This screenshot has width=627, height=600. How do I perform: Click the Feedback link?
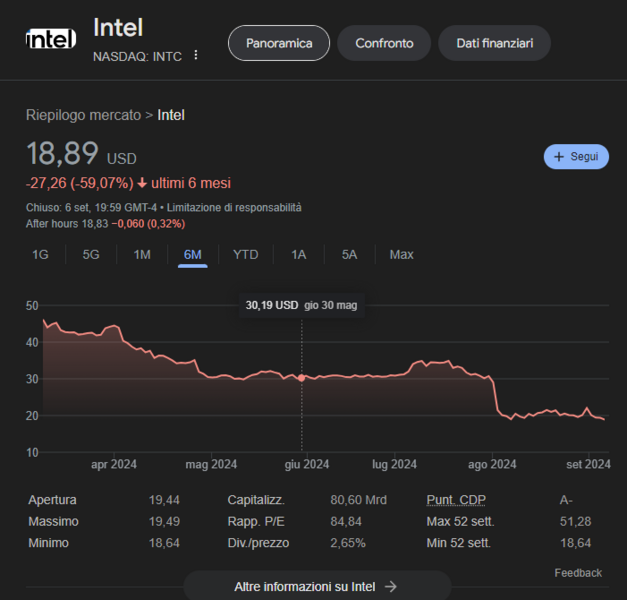pos(578,573)
